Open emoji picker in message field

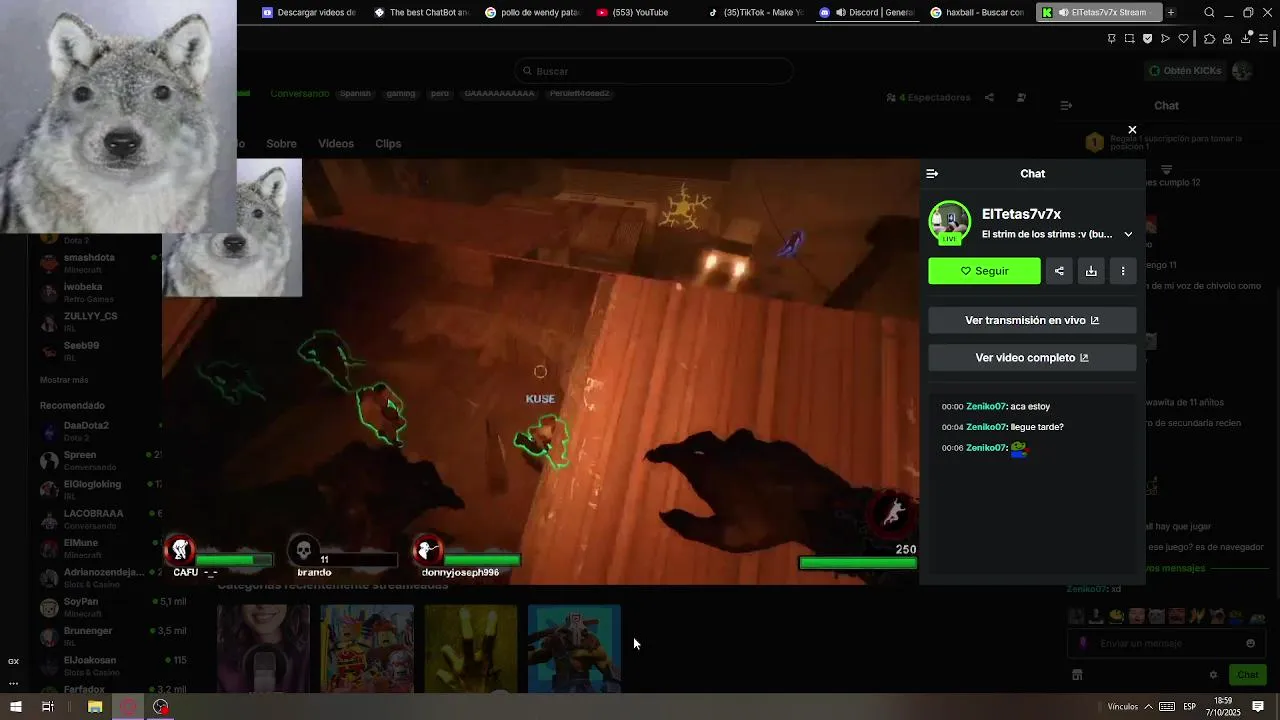click(1250, 644)
